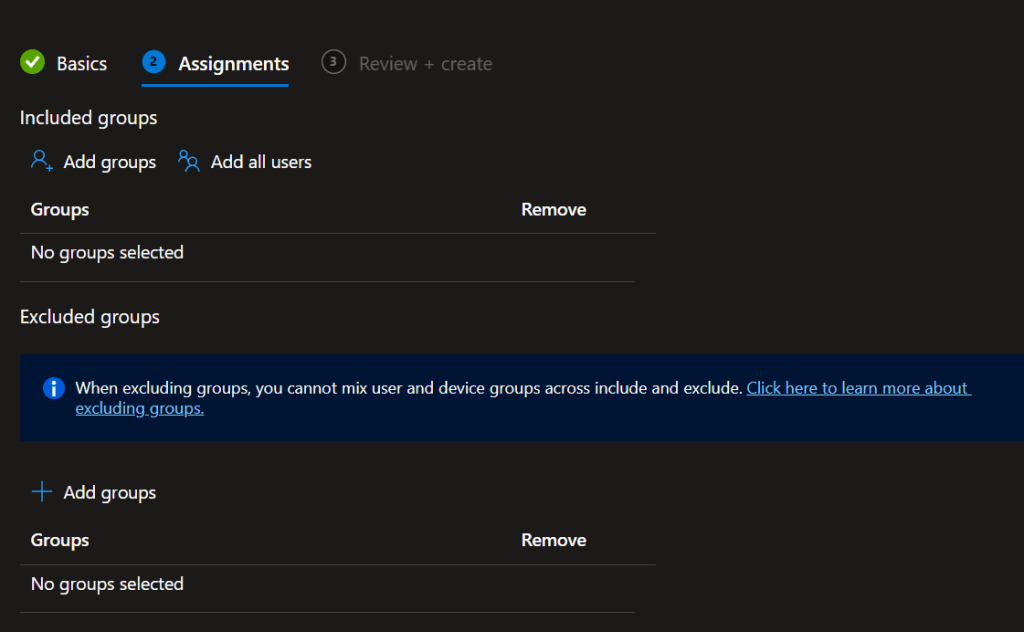Click the Remove header in the Excluded groups table
1024x632 pixels.
click(x=553, y=539)
